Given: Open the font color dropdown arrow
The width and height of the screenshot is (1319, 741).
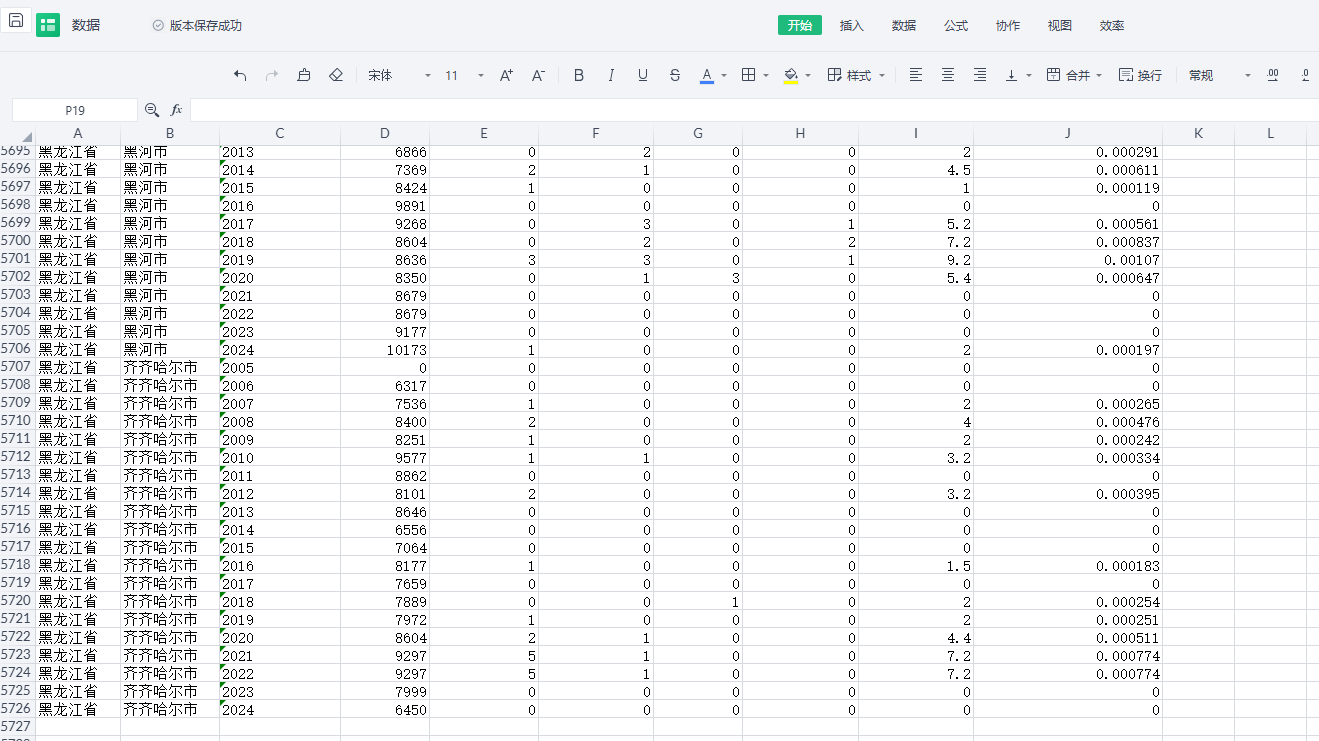Looking at the screenshot, I should (x=724, y=75).
